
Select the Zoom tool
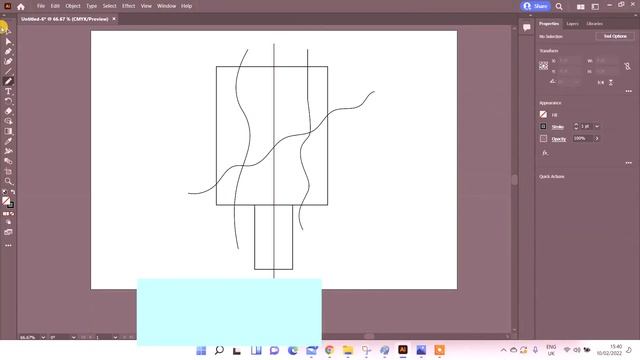[x=8, y=181]
